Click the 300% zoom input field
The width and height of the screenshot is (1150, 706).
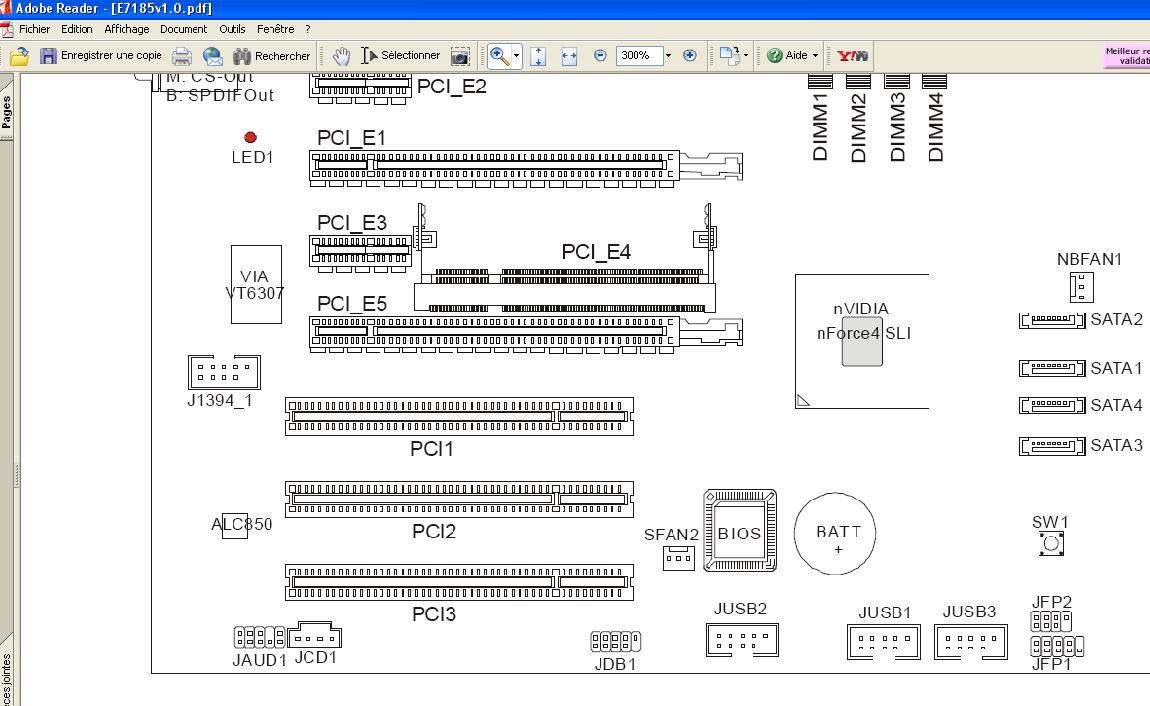[637, 56]
